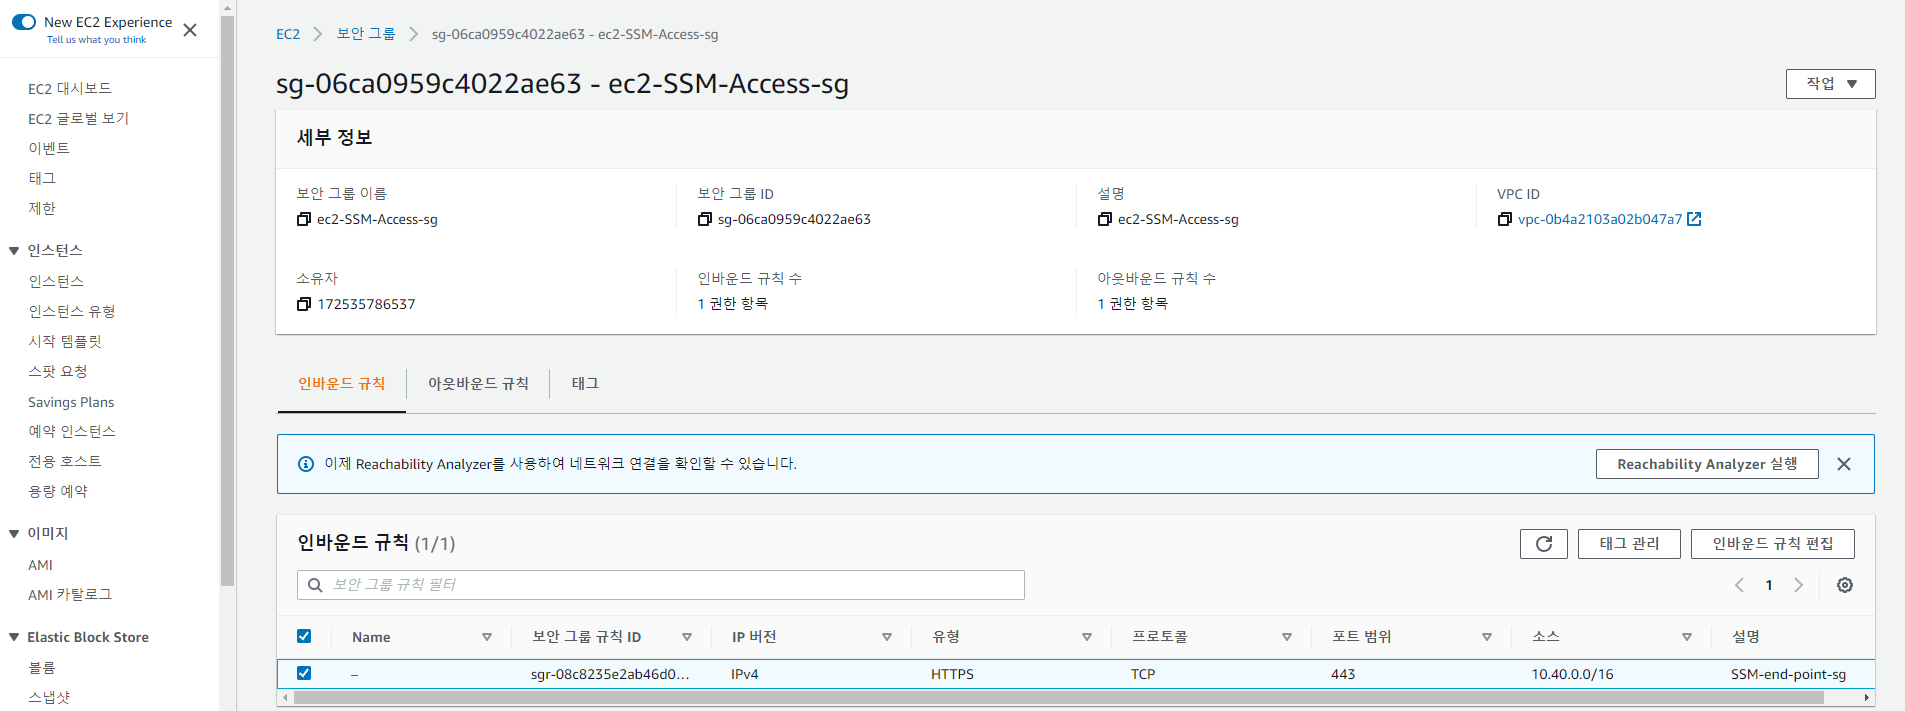Click source value 10.40.0.0/16
This screenshot has width=1905, height=711.
pos(1572,674)
